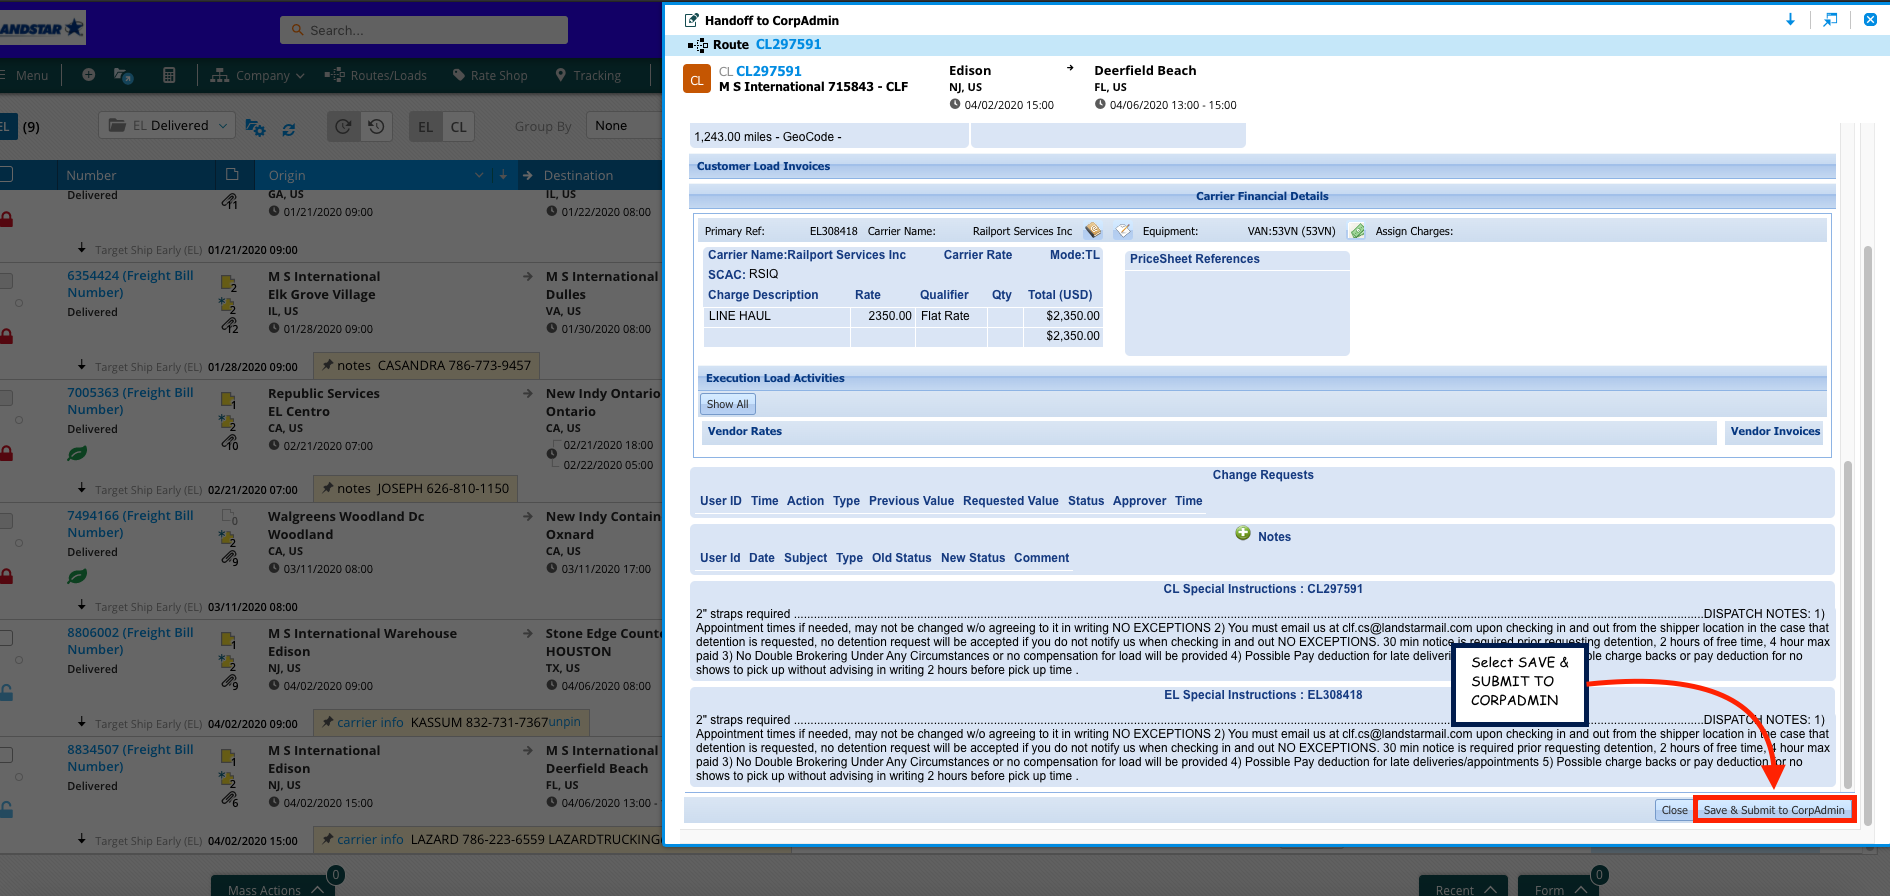
Task: Toggle the clock forward arrow button
Action: [x=343, y=126]
